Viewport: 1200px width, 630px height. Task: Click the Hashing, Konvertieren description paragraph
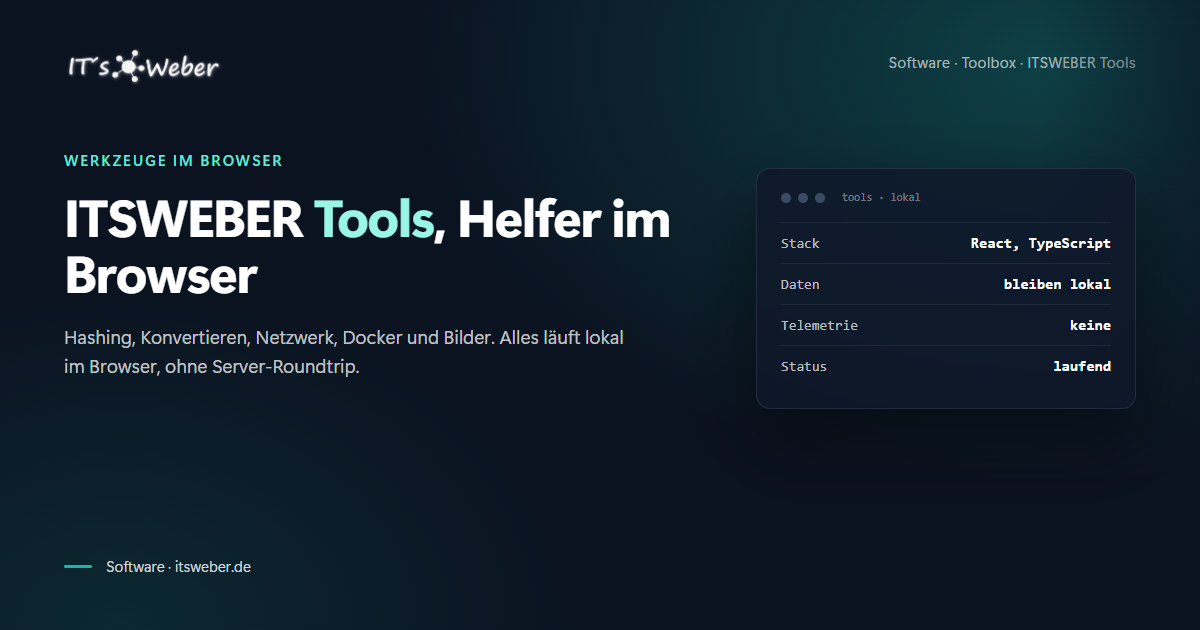[344, 352]
